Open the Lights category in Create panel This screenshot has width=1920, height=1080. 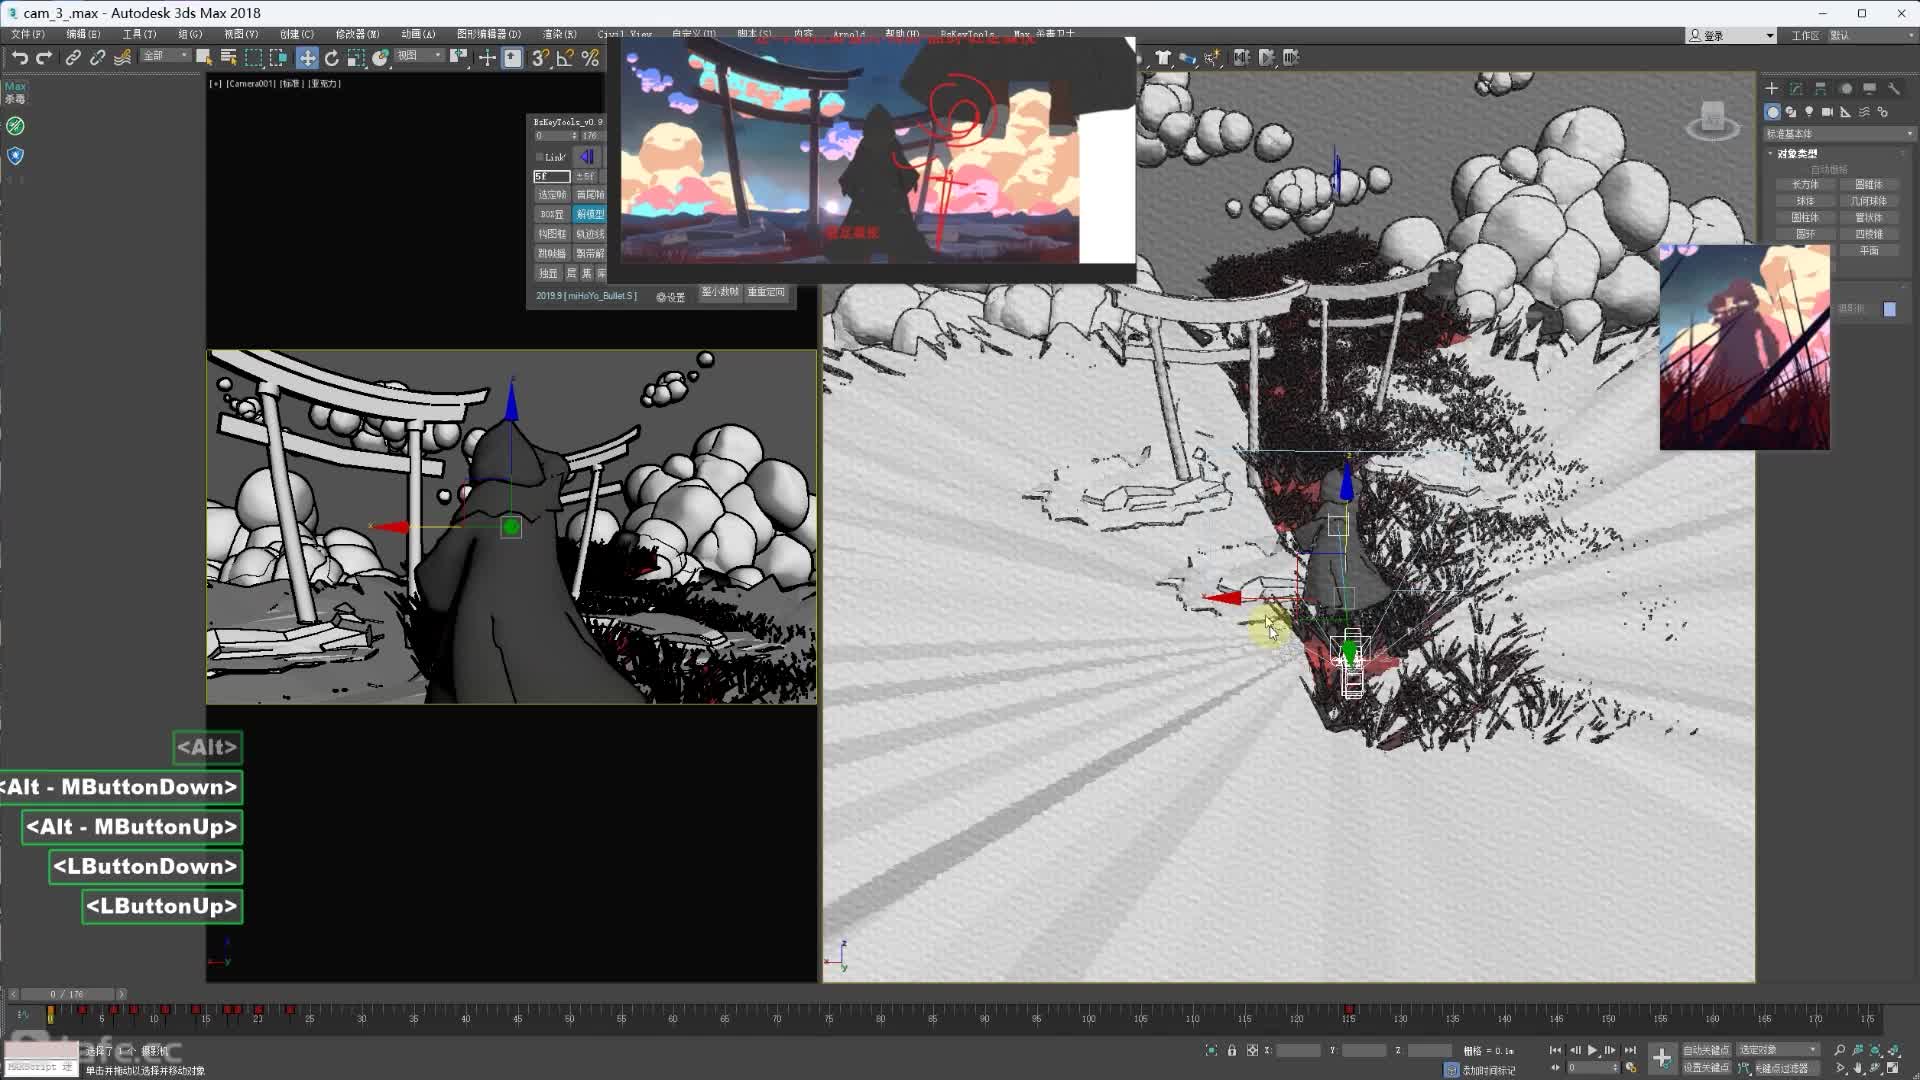click(x=1809, y=112)
